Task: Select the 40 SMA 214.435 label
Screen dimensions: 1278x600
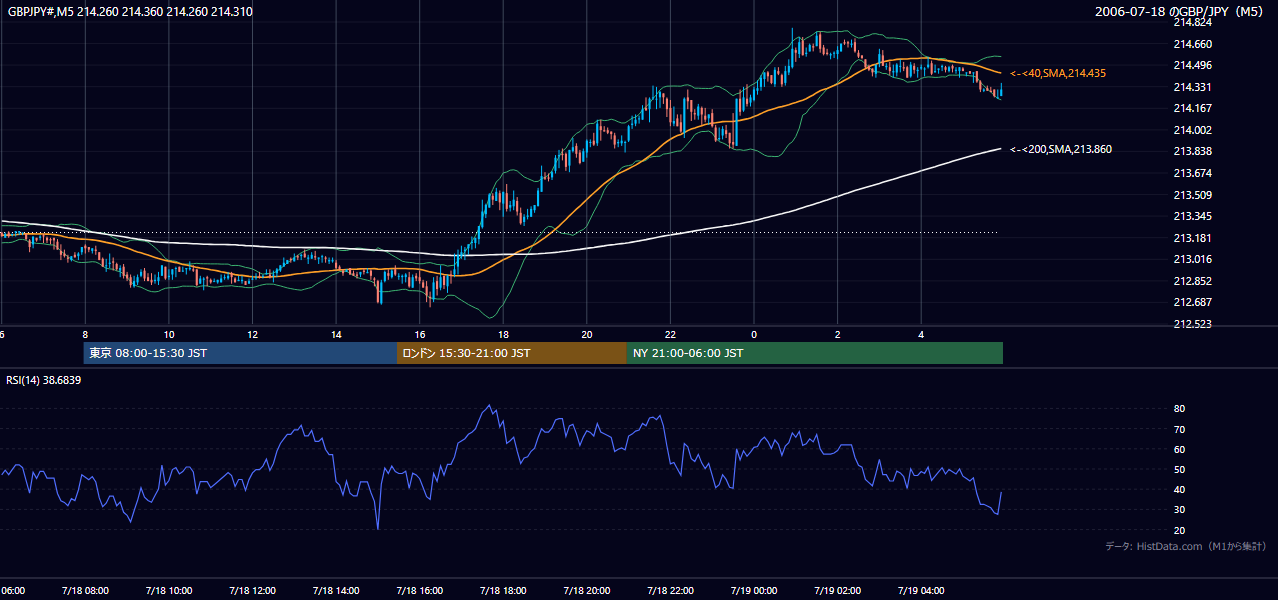Action: pos(1057,74)
